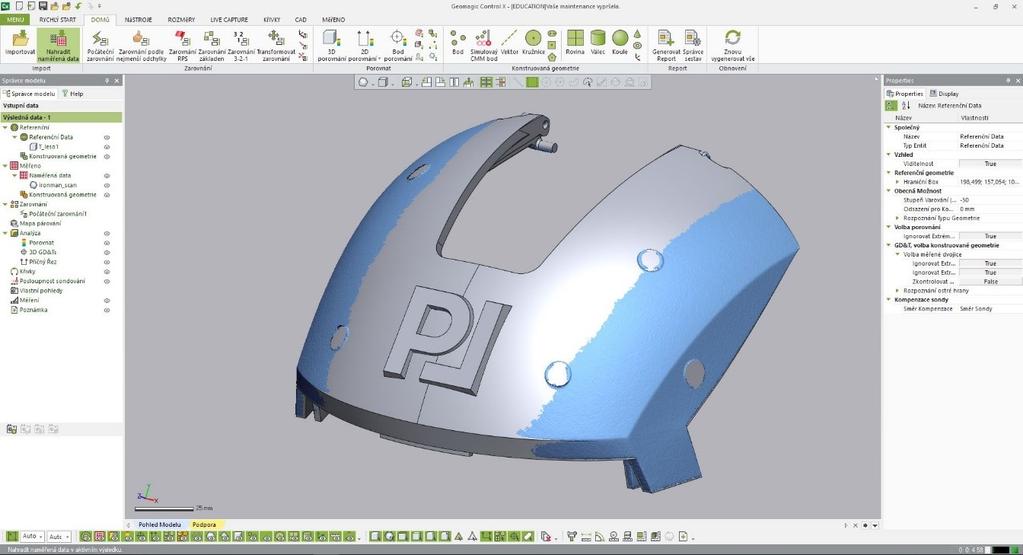Create a Vektor geometry
Image resolution: width=1023 pixels, height=555 pixels.
(509, 42)
